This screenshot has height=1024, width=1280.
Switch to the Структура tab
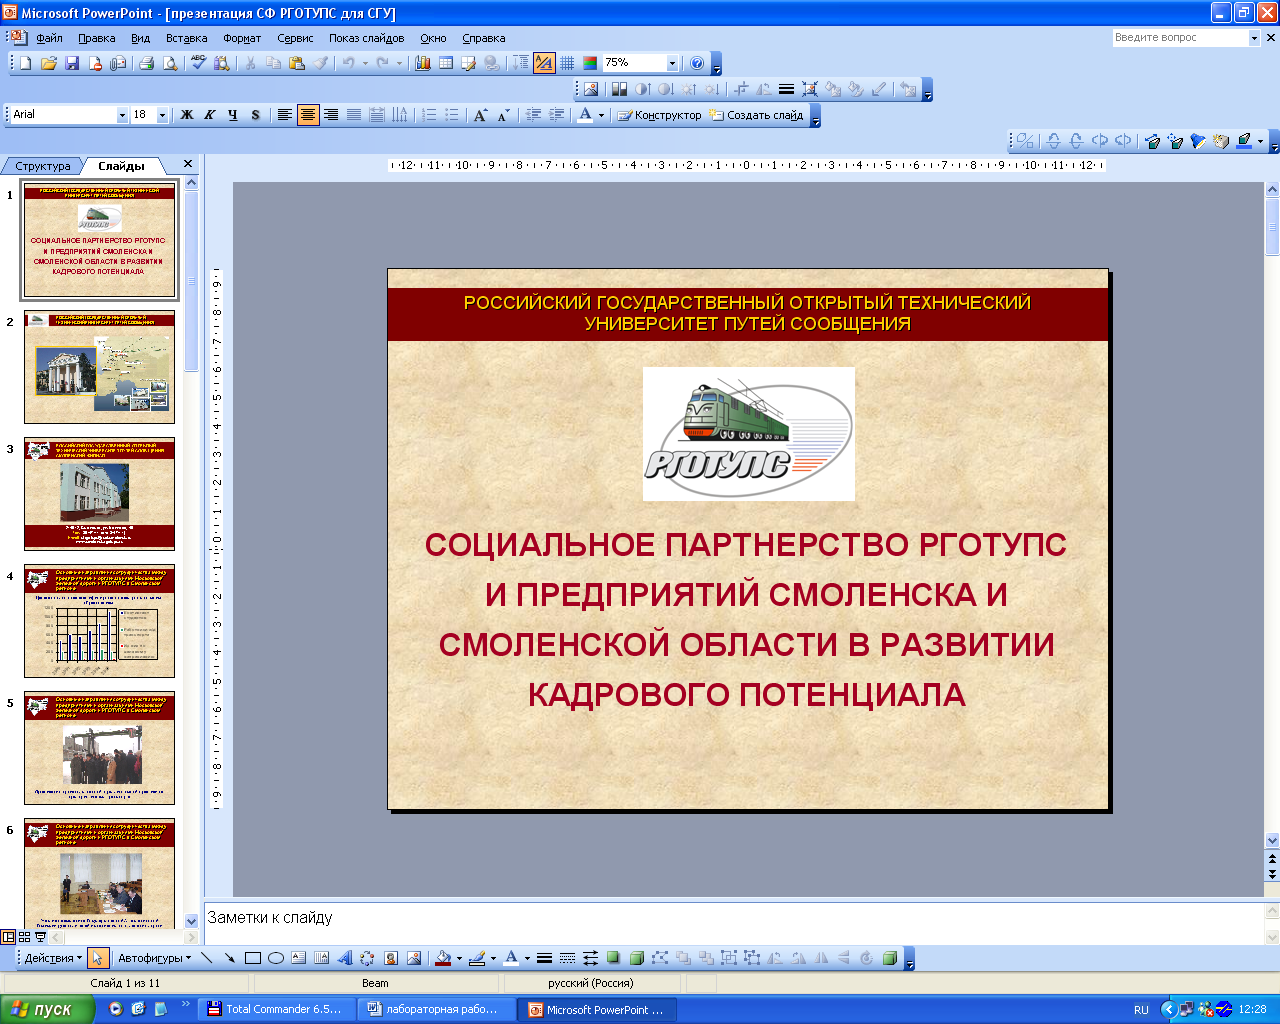coord(42,166)
